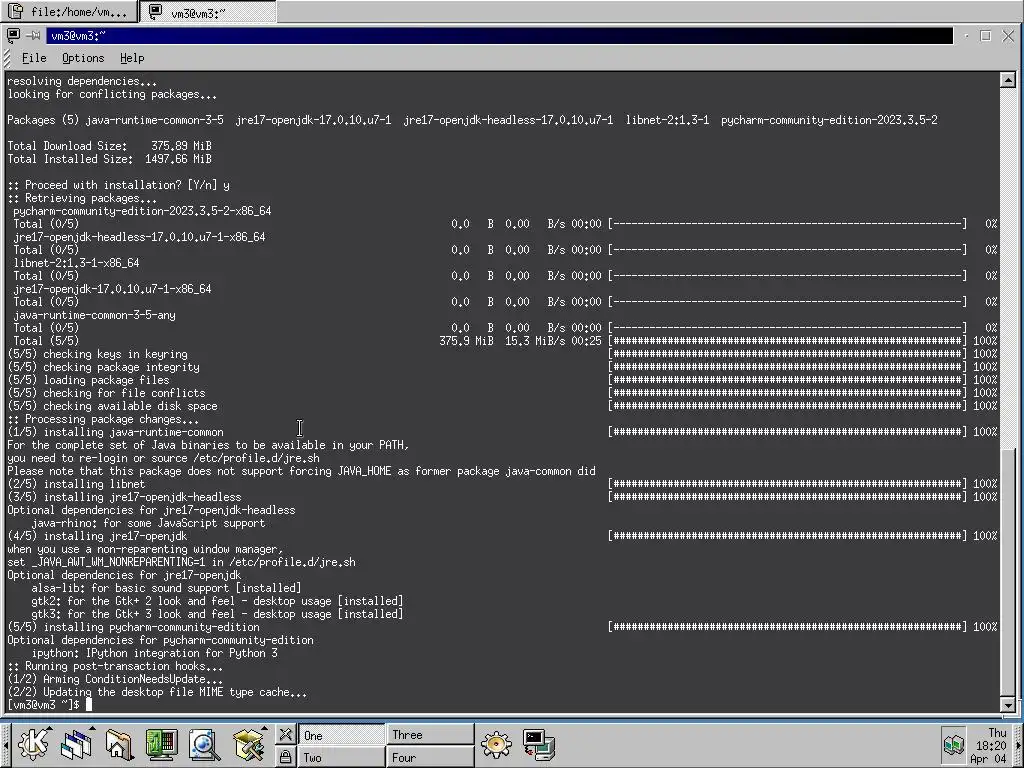Click 'java-rhino: for some JavaScript support' line
Screen dimensions: 1024x768
tap(148, 523)
